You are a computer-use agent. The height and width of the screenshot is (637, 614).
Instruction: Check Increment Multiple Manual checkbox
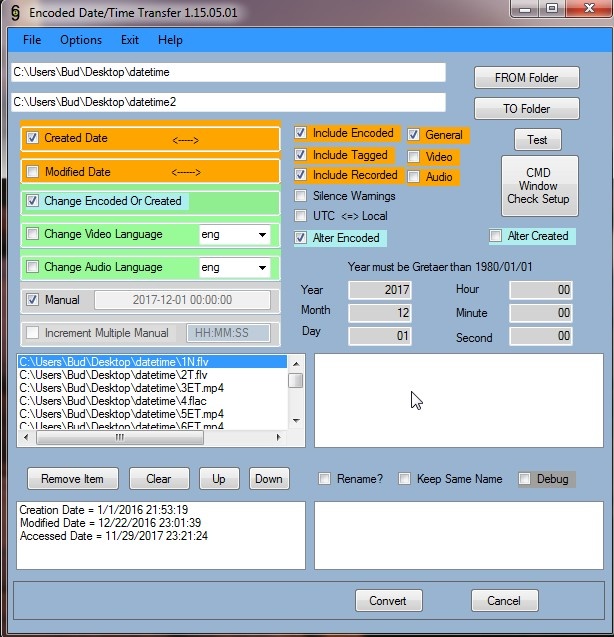[x=33, y=333]
